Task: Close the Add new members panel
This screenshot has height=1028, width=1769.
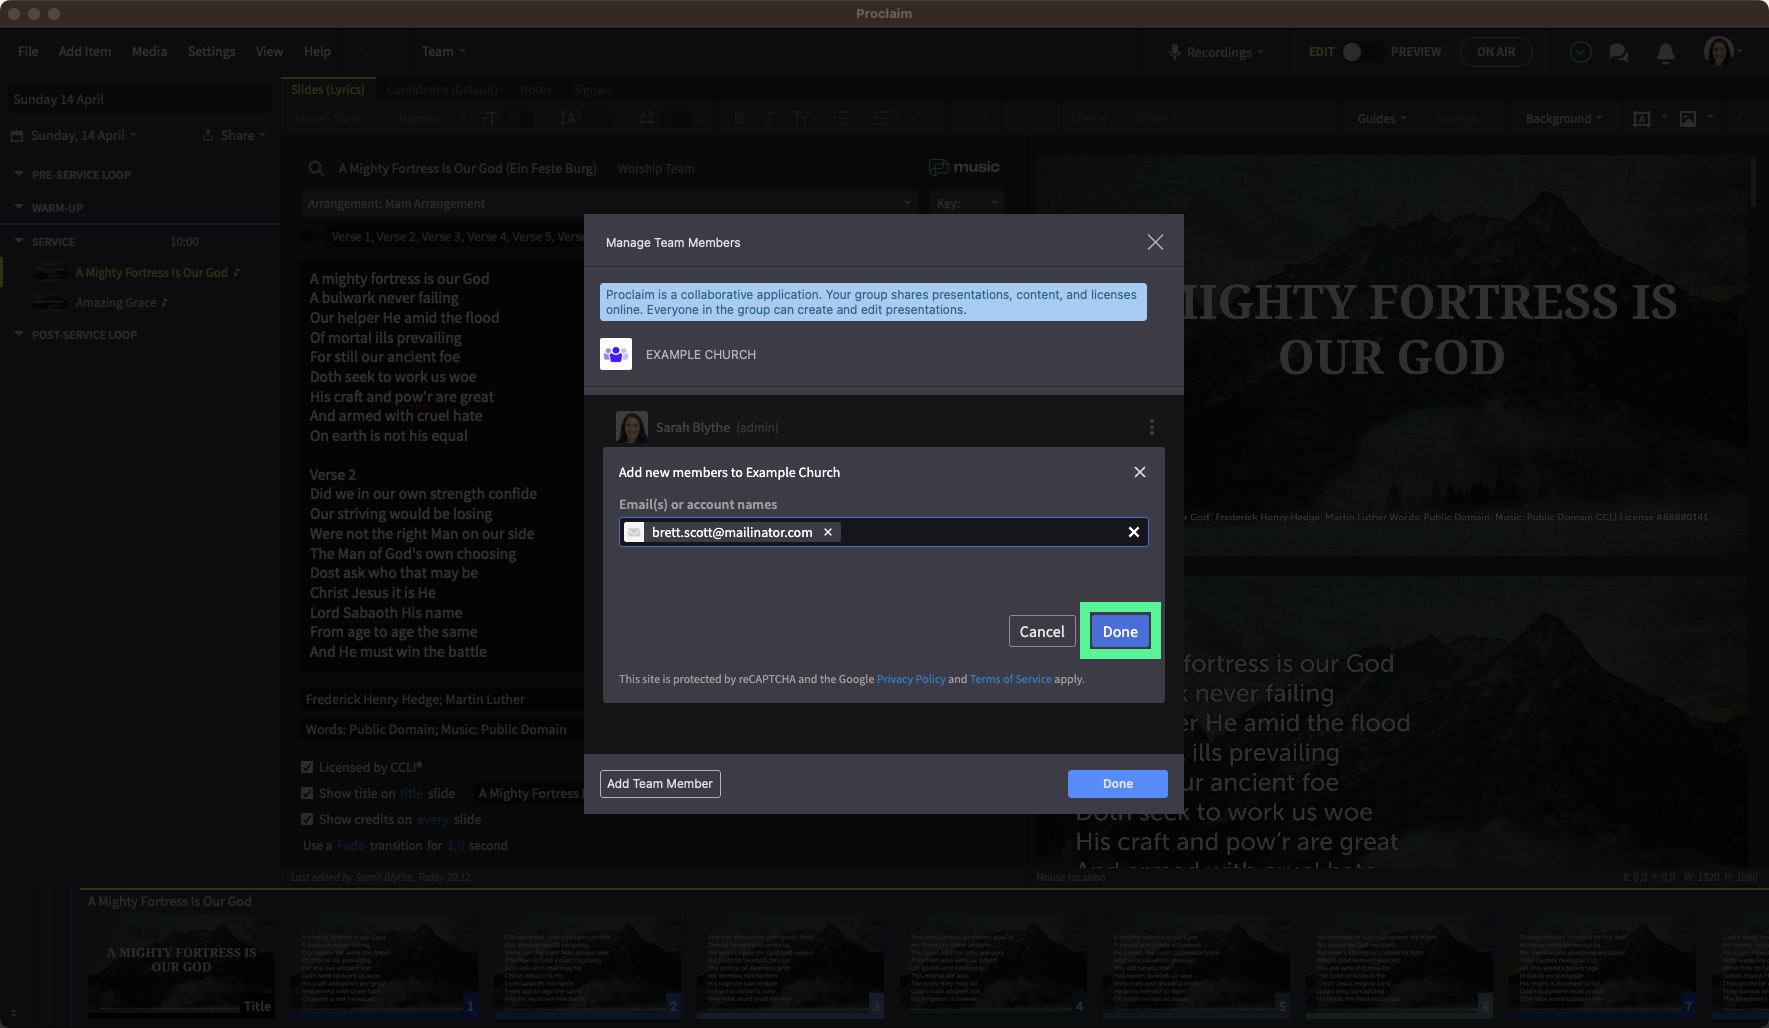Action: point(1140,472)
